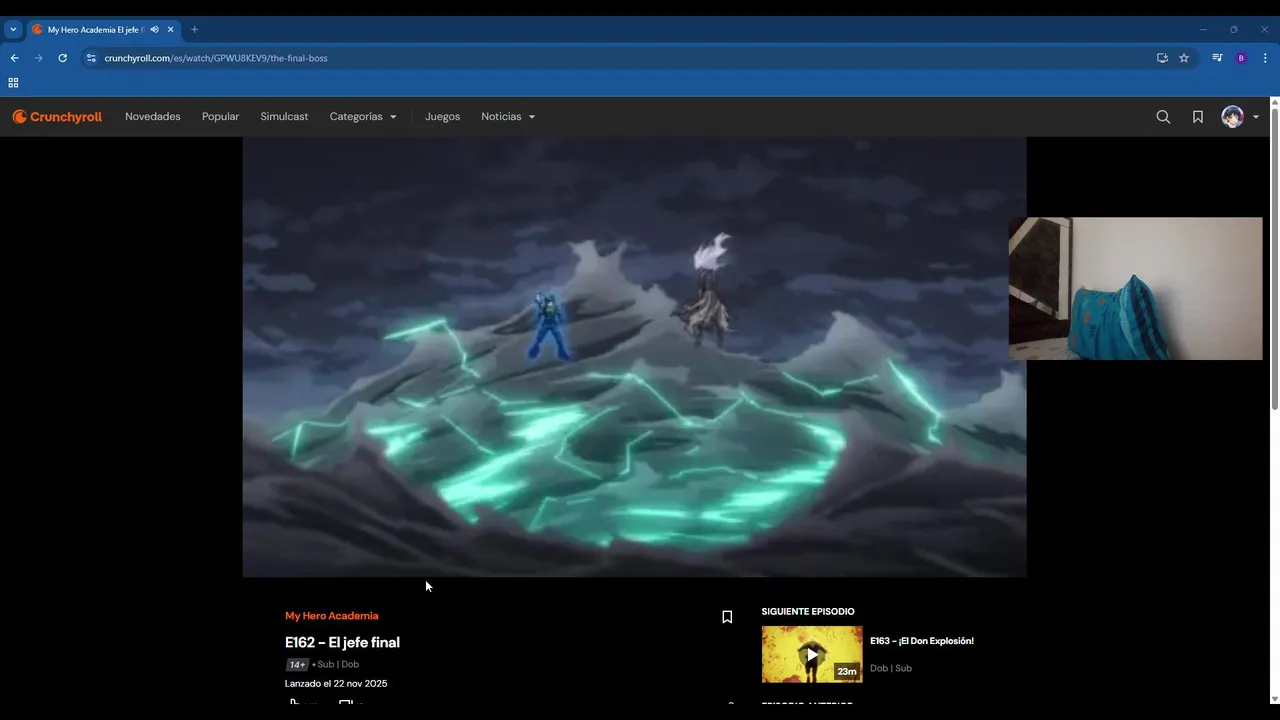The image size is (1280, 720).
Task: Expand the Noticias dropdown
Action: [508, 117]
